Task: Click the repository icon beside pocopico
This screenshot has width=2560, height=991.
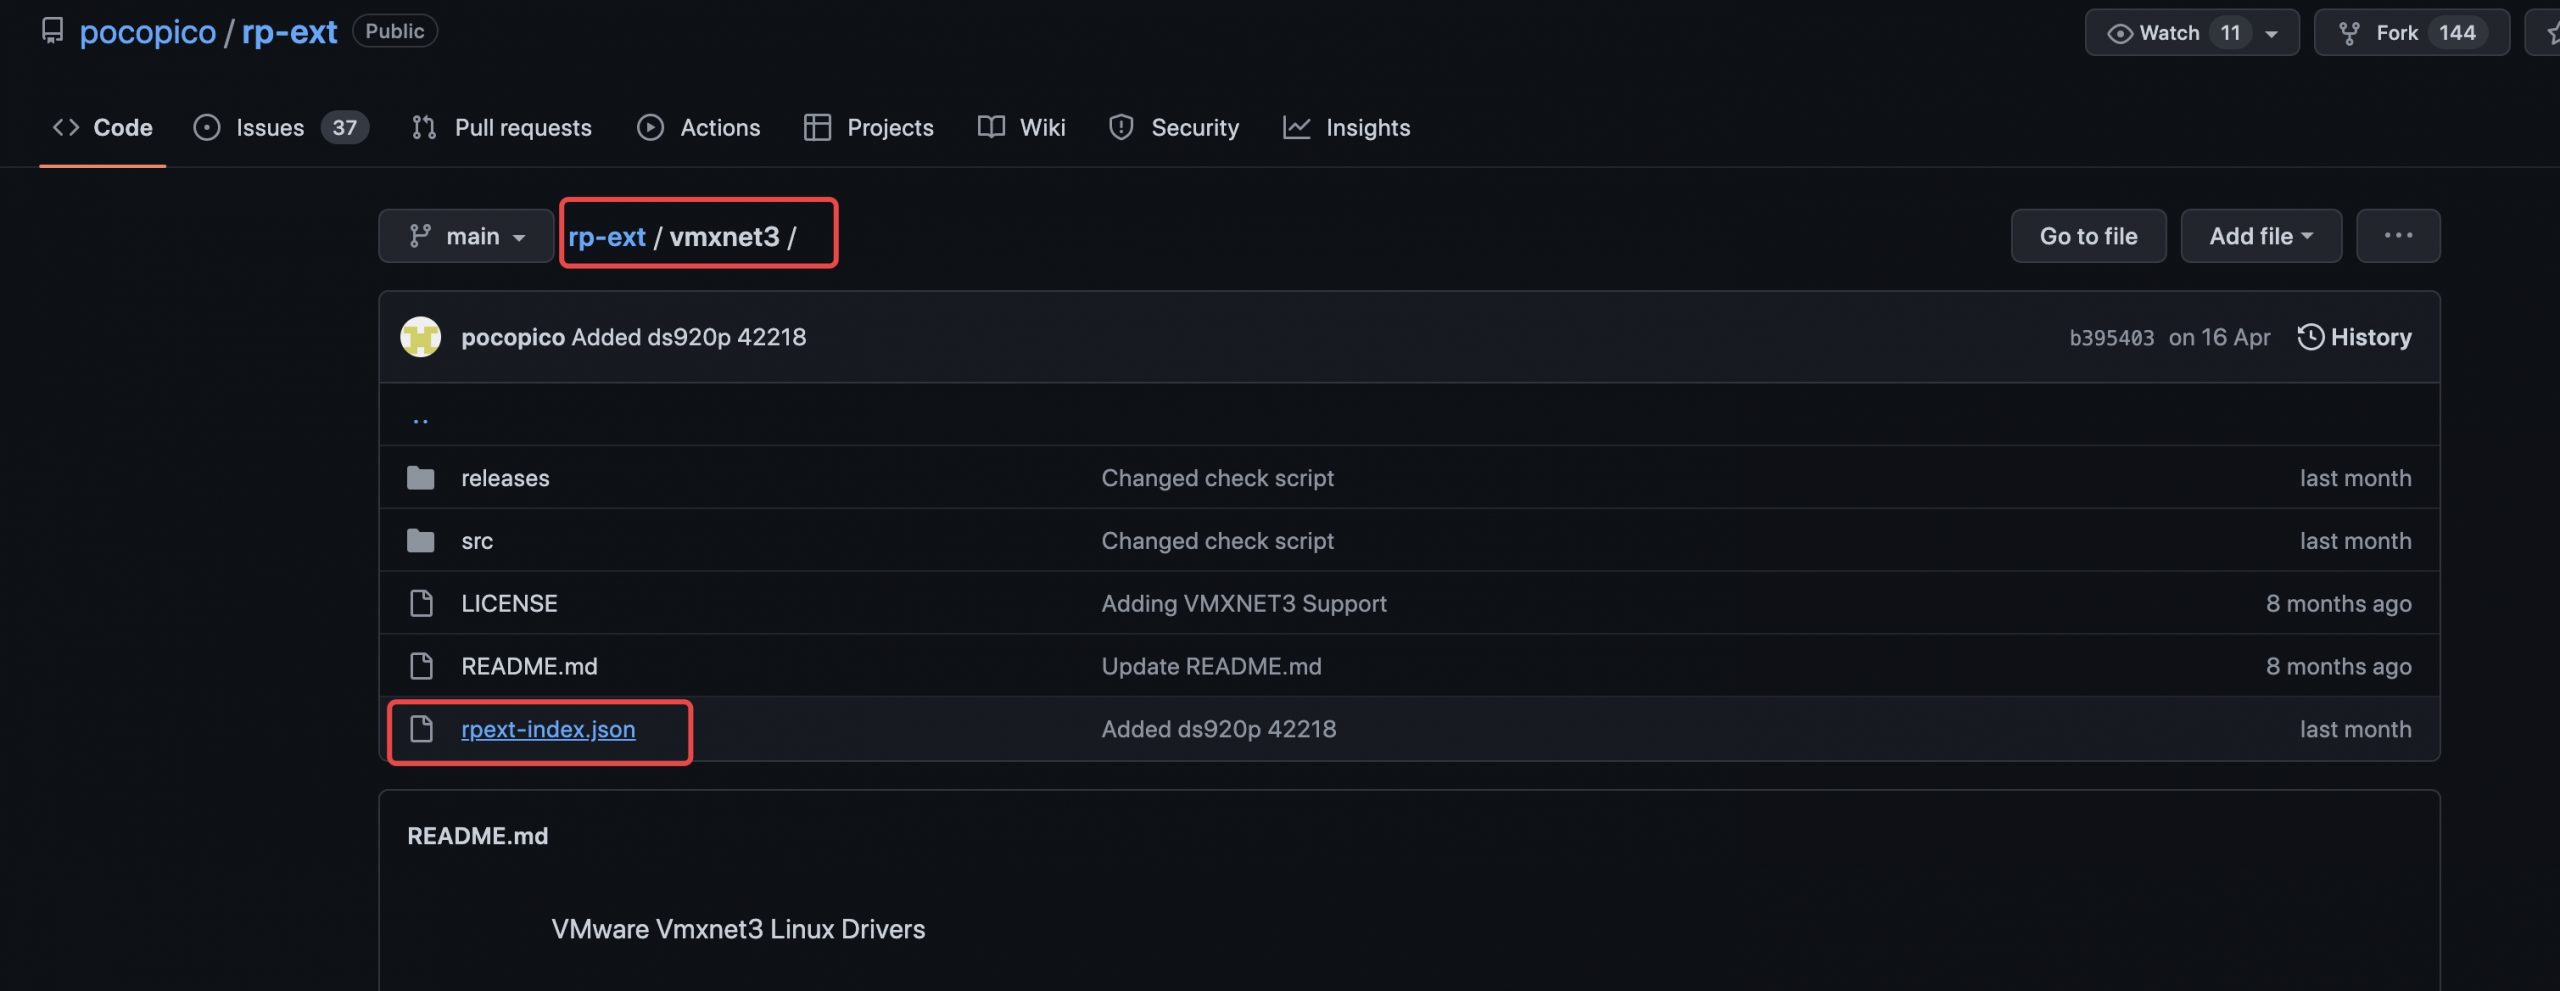Action: pyautogui.click(x=52, y=31)
